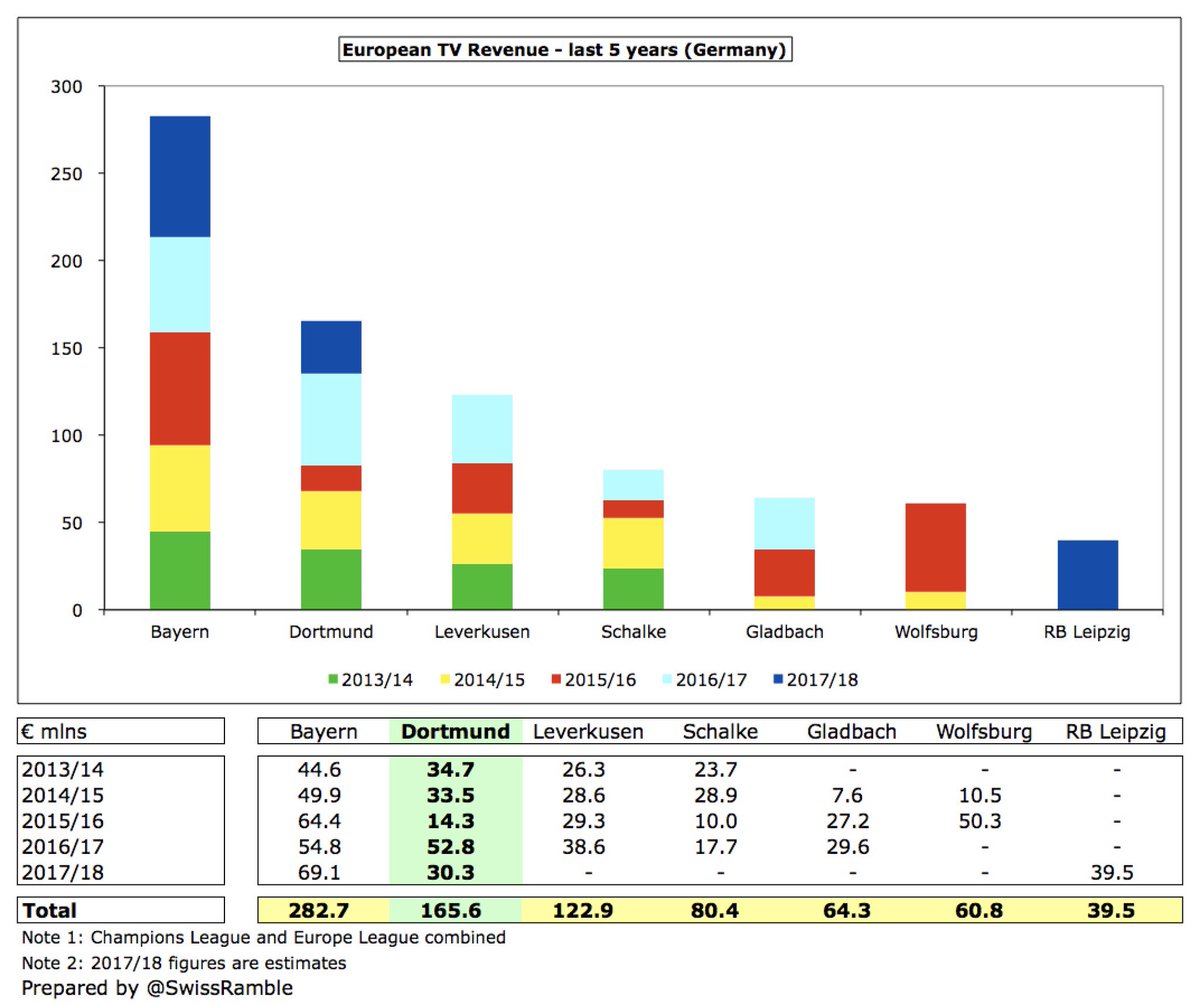
Task: Click the green 2013/14 legend swatch
Action: coord(335,680)
